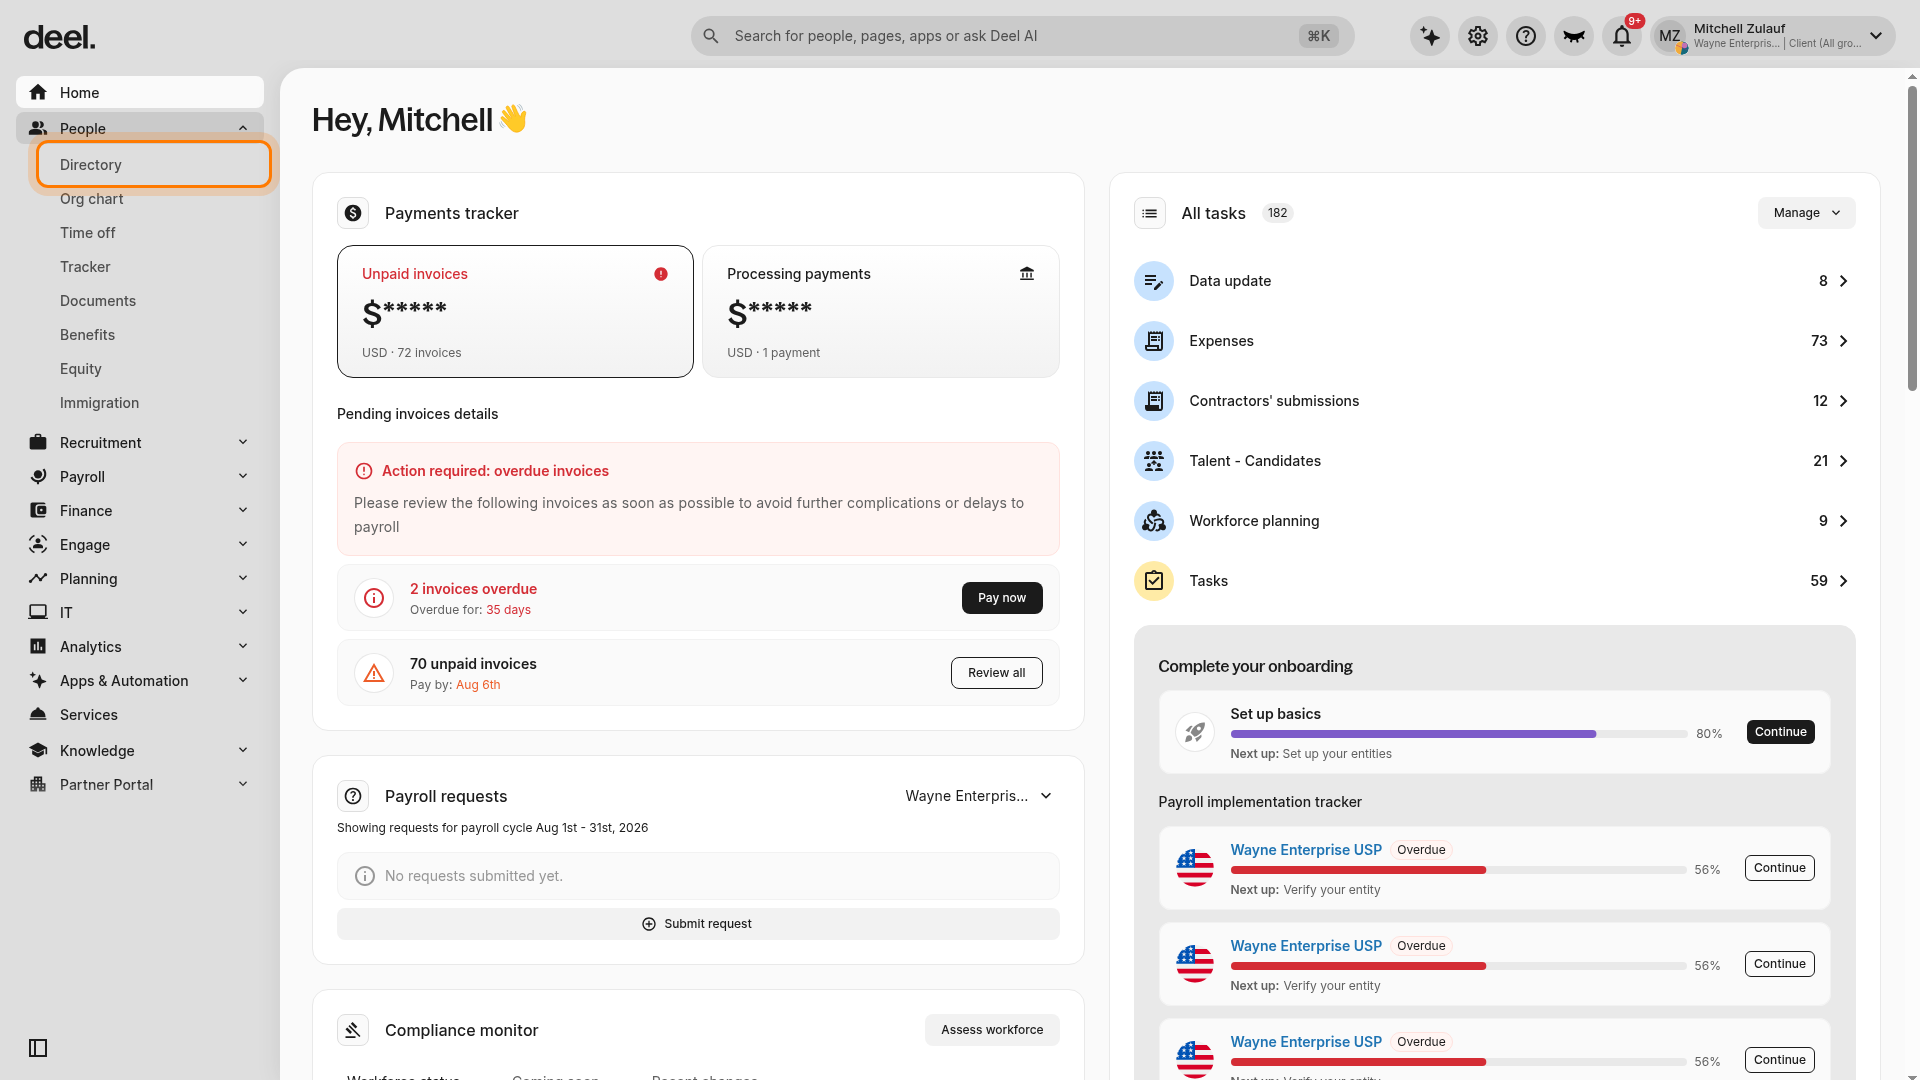
Task: Click the Payroll requests question icon
Action: click(x=353, y=796)
